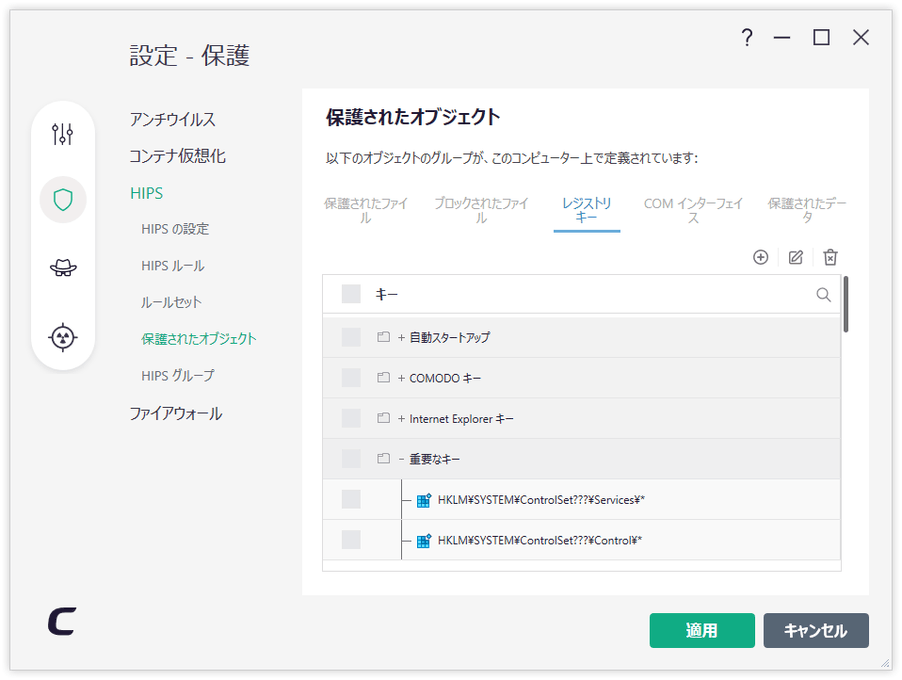Check the COMODO キー group checkbox
This screenshot has height=680, width=902.
click(x=351, y=378)
